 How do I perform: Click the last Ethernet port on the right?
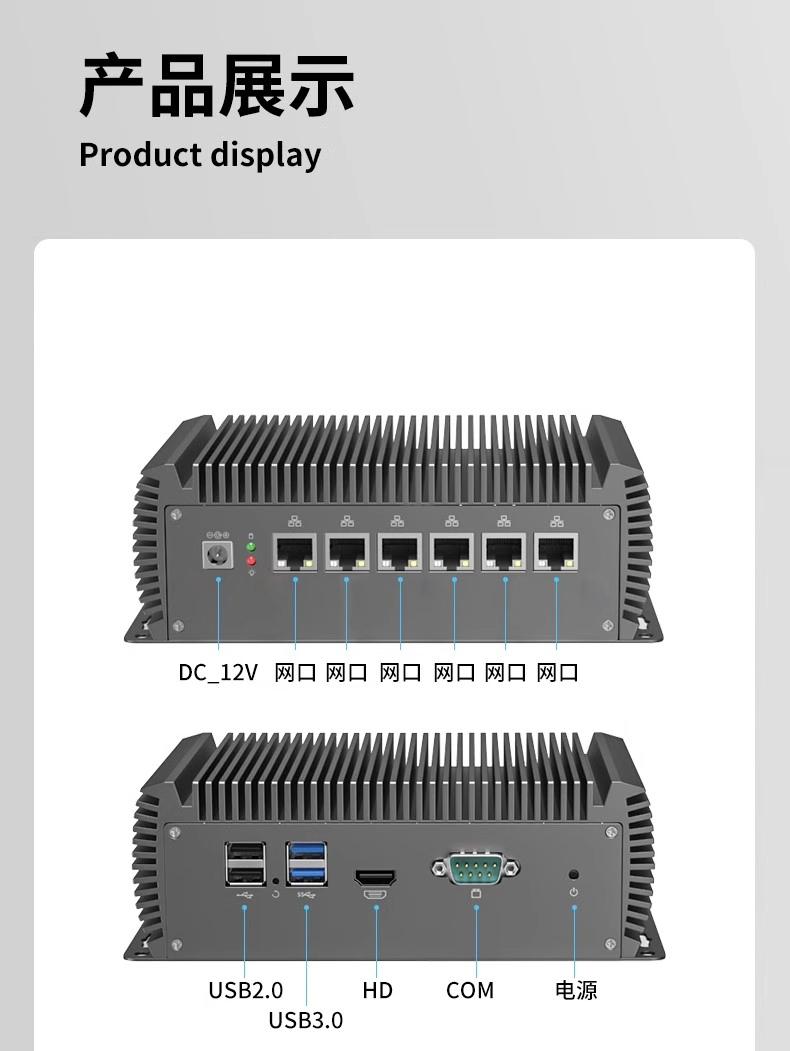pyautogui.click(x=555, y=552)
